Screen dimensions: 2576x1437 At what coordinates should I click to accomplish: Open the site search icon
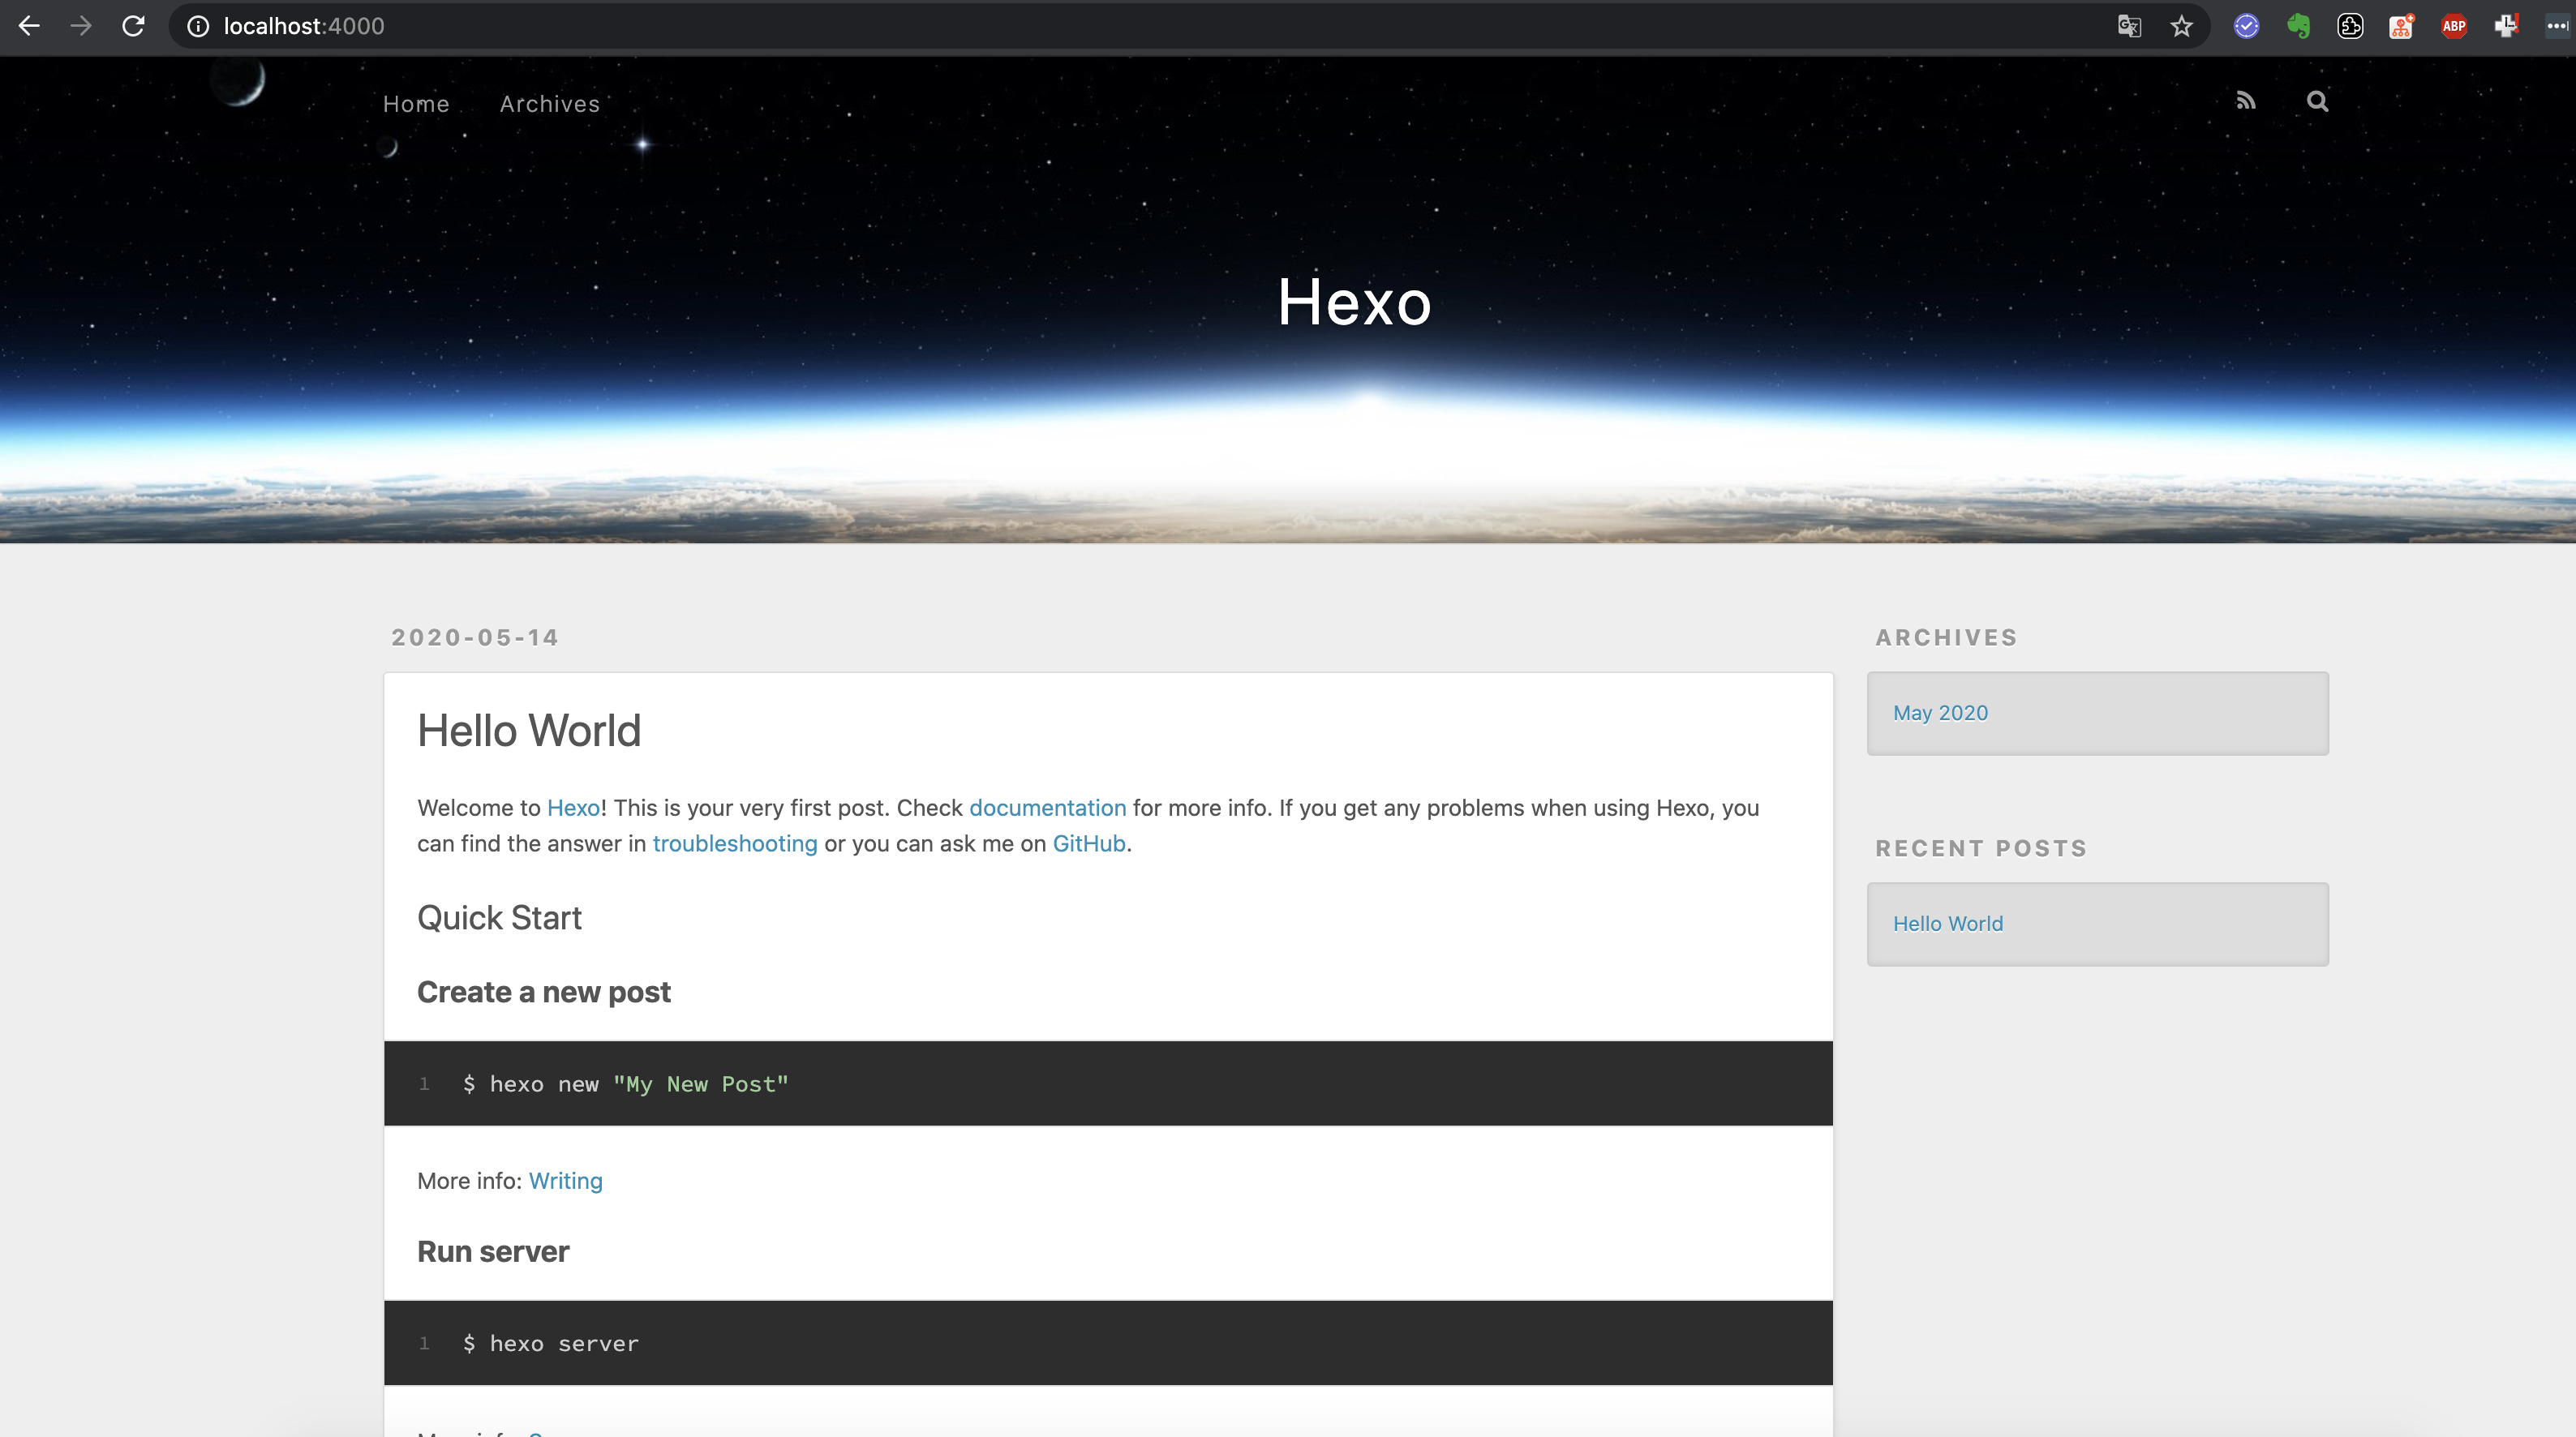(x=2317, y=101)
